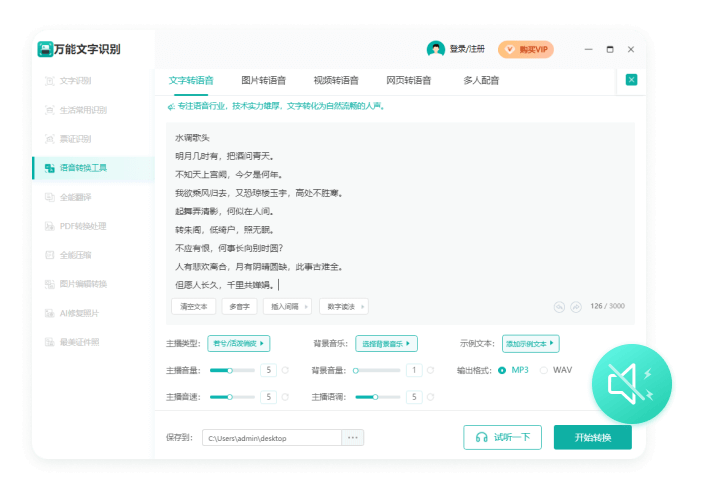Select WAV output format

pyautogui.click(x=557, y=370)
